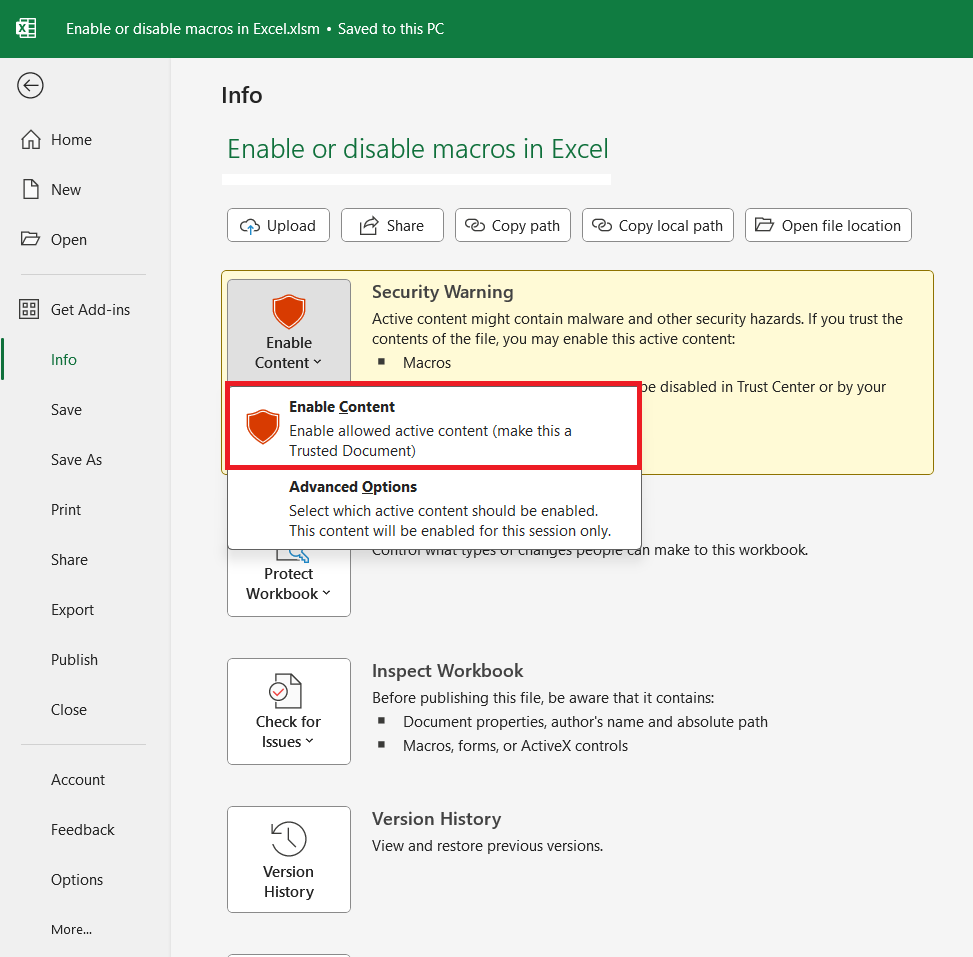
Task: Choose Advanced Options from the dropdown menu
Action: [x=434, y=509]
